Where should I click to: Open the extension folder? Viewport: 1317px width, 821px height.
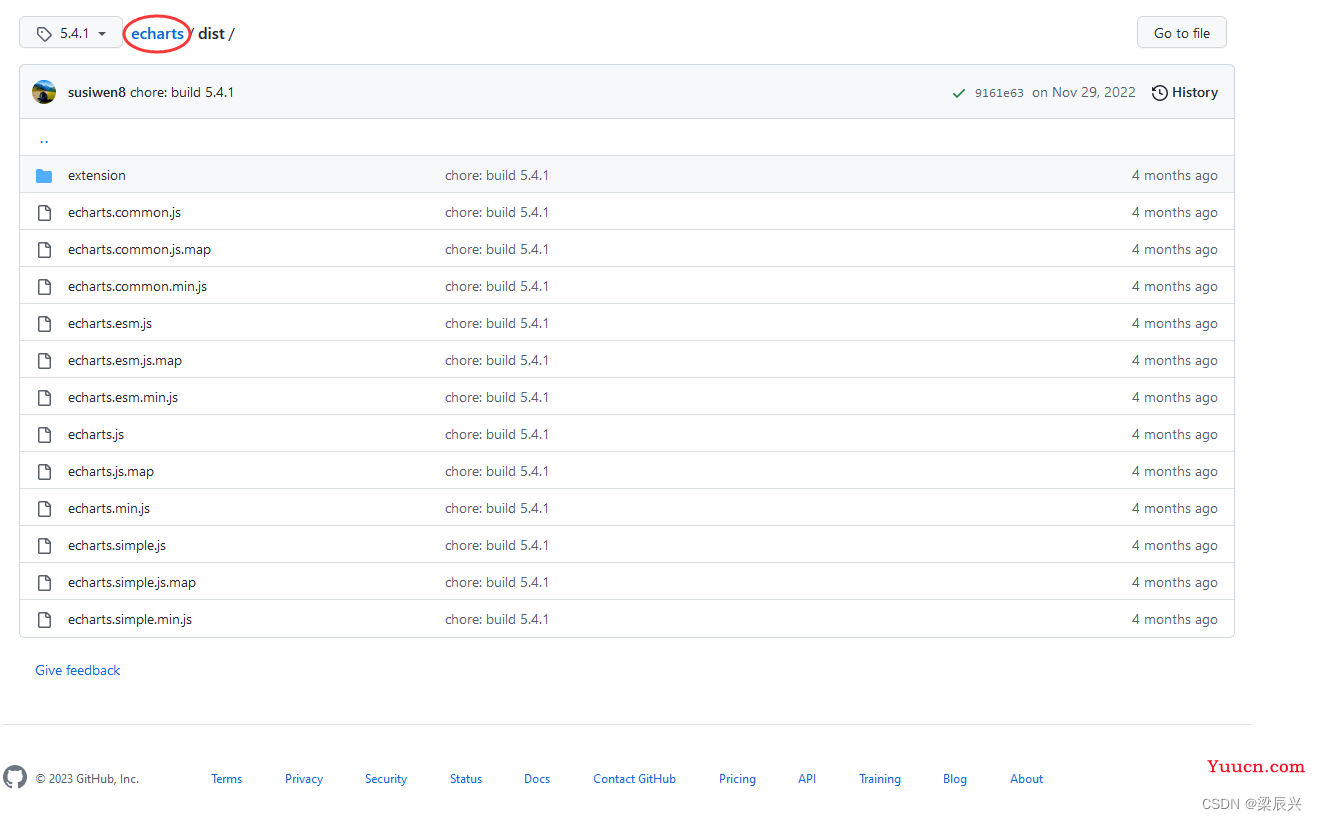(97, 176)
